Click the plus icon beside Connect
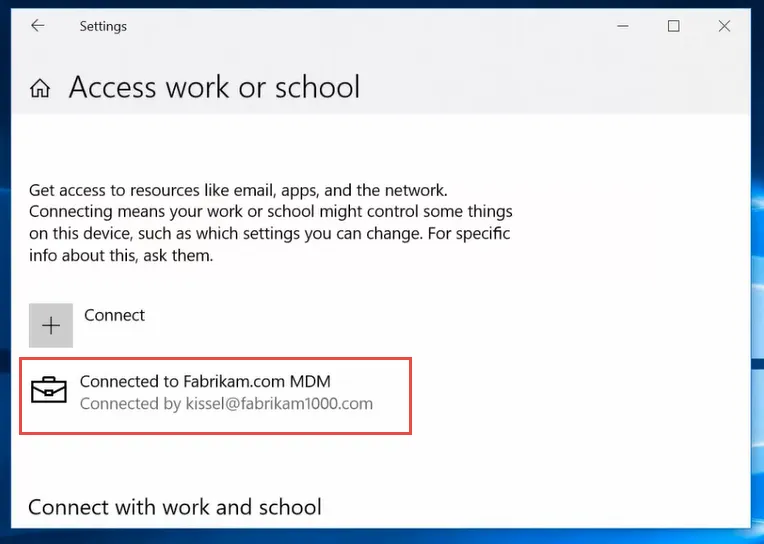764x544 pixels. pos(51,325)
